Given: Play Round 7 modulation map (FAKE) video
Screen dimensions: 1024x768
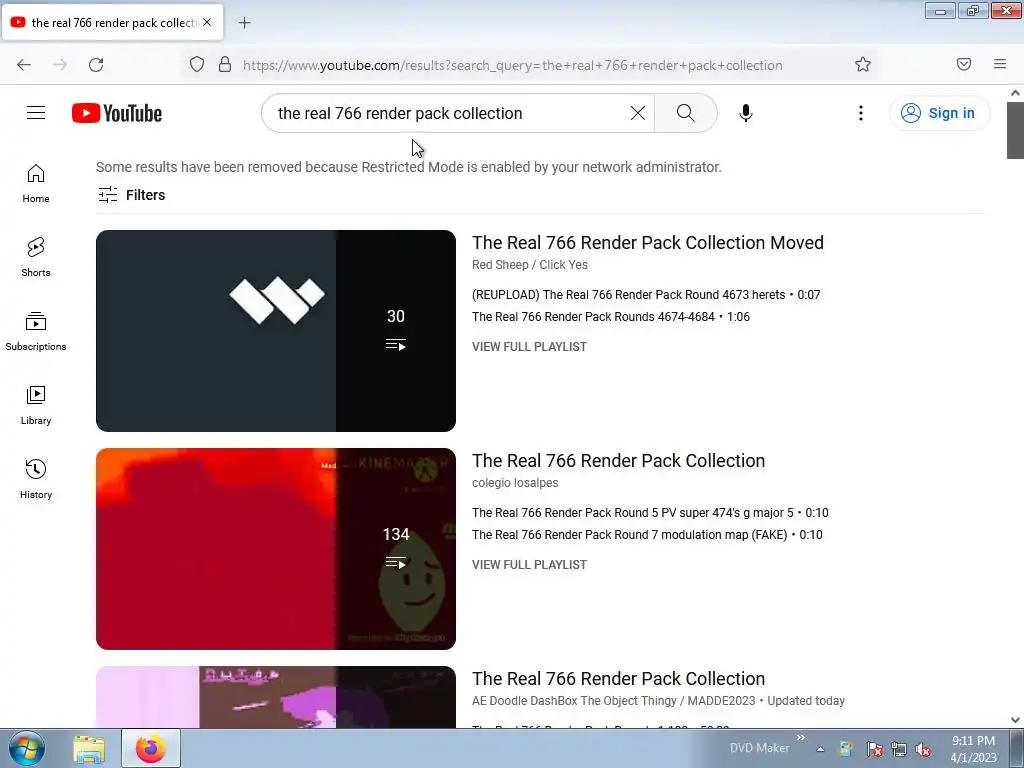Looking at the screenshot, I should [x=647, y=535].
